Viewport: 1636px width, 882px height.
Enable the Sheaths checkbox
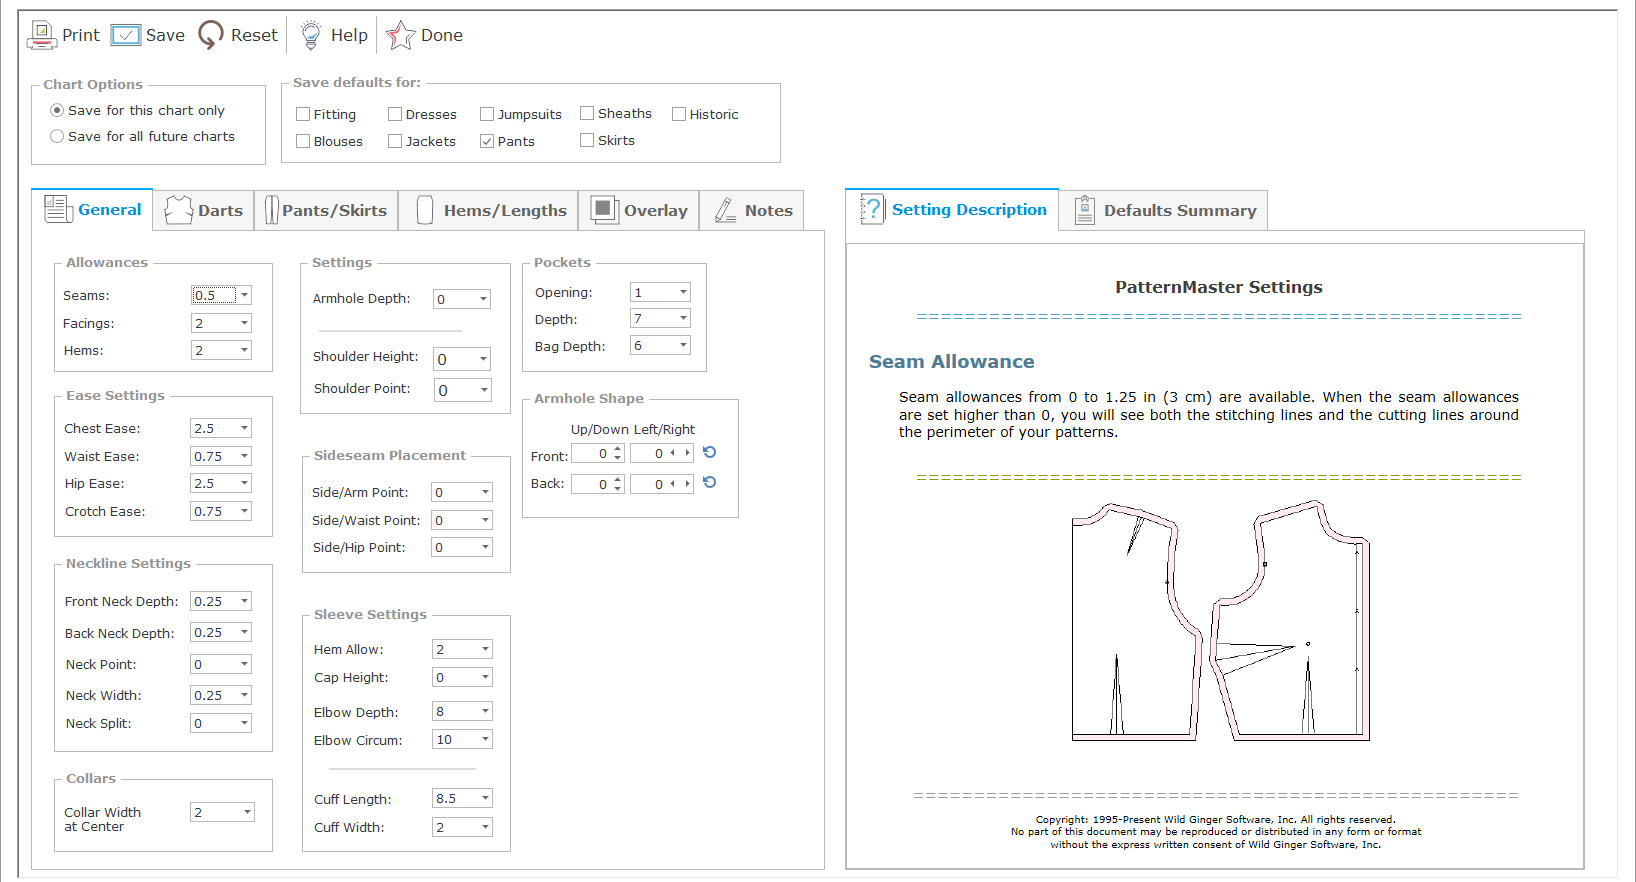(x=587, y=113)
